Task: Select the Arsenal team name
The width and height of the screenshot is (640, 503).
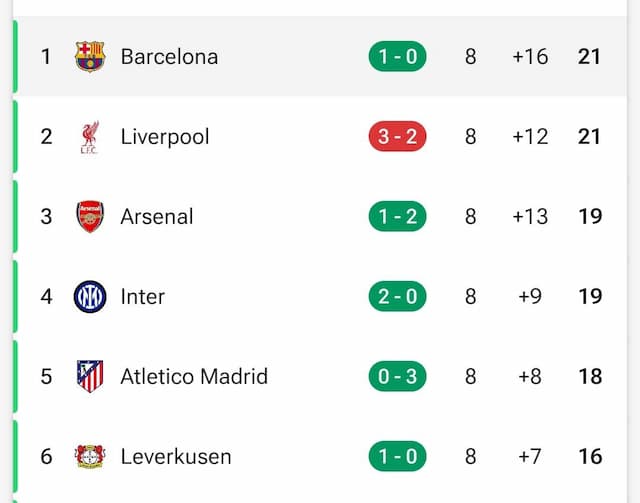Action: tap(157, 216)
